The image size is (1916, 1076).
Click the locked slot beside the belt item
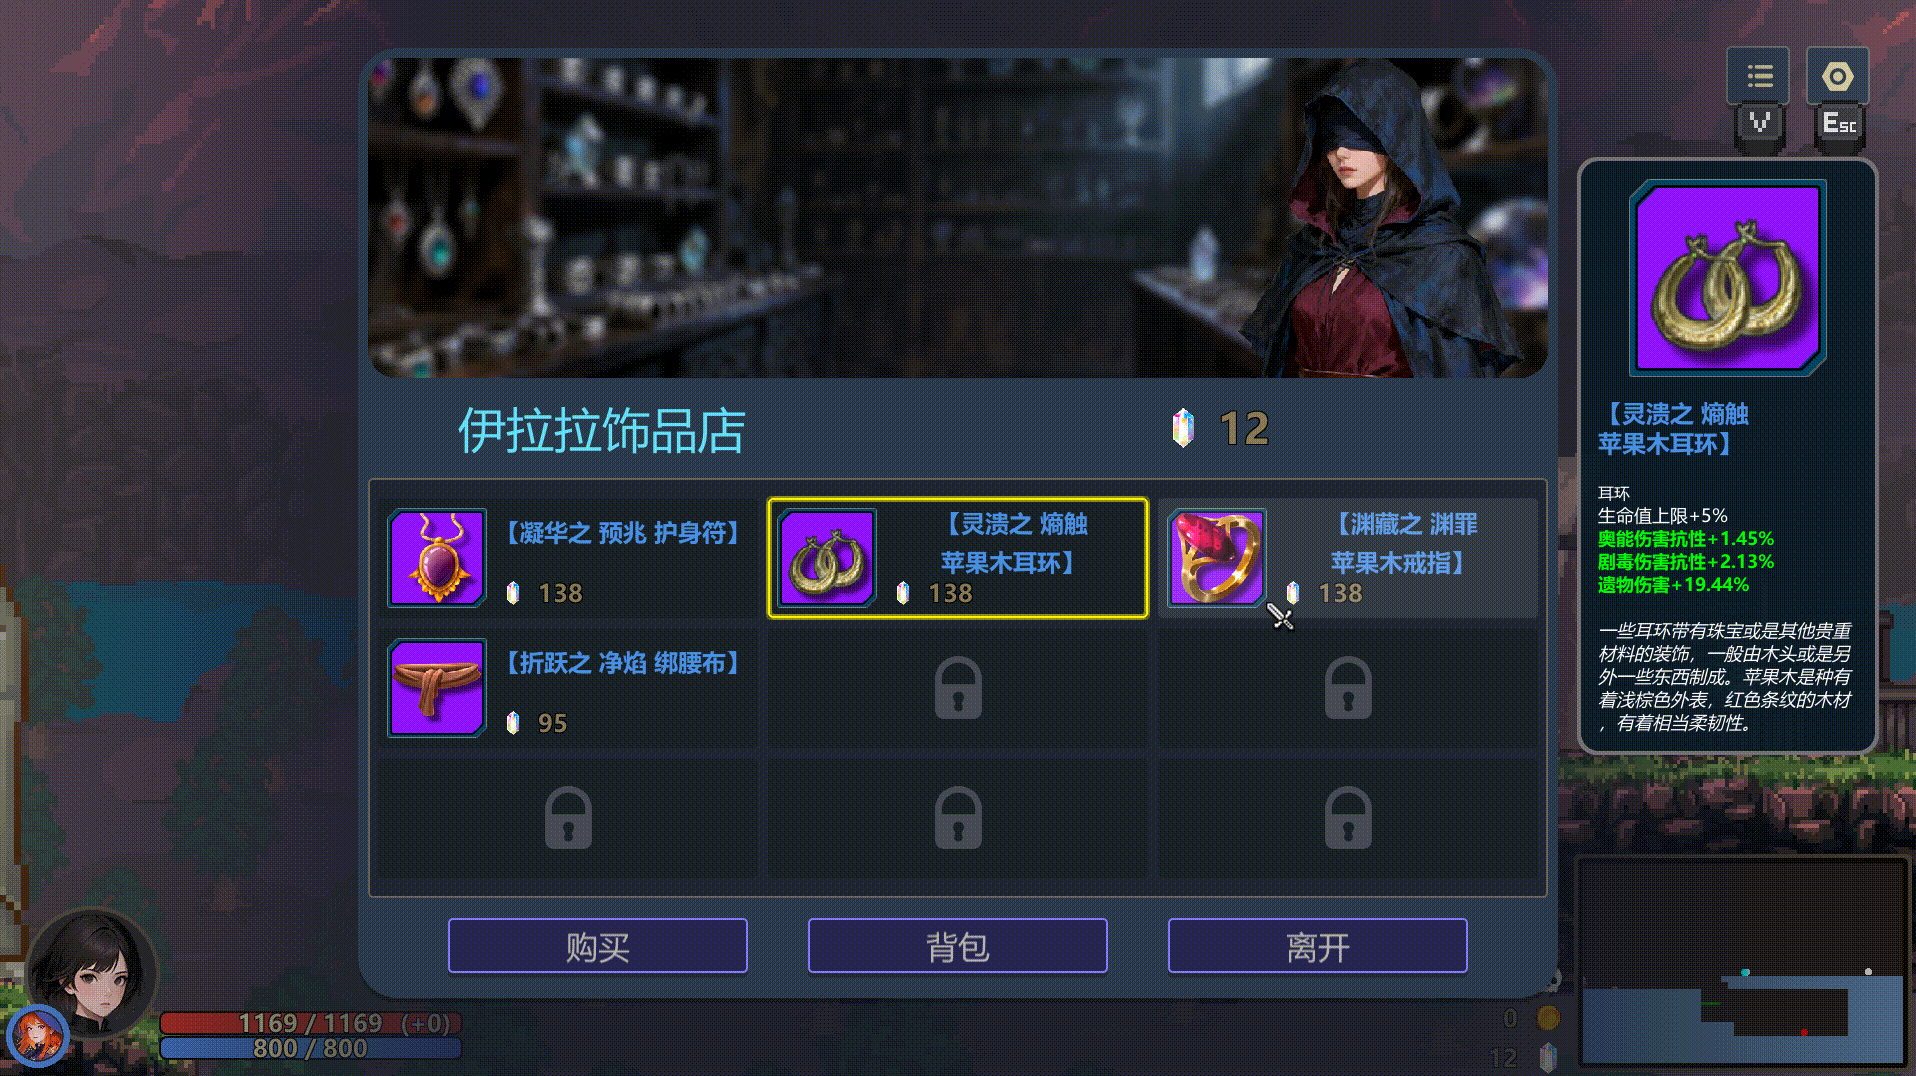(958, 688)
